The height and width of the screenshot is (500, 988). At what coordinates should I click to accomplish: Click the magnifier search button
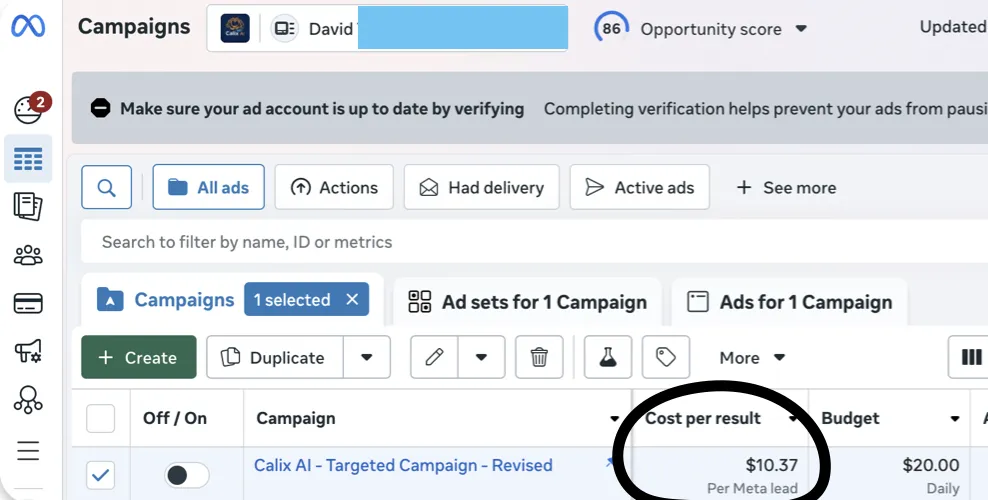[x=106, y=187]
